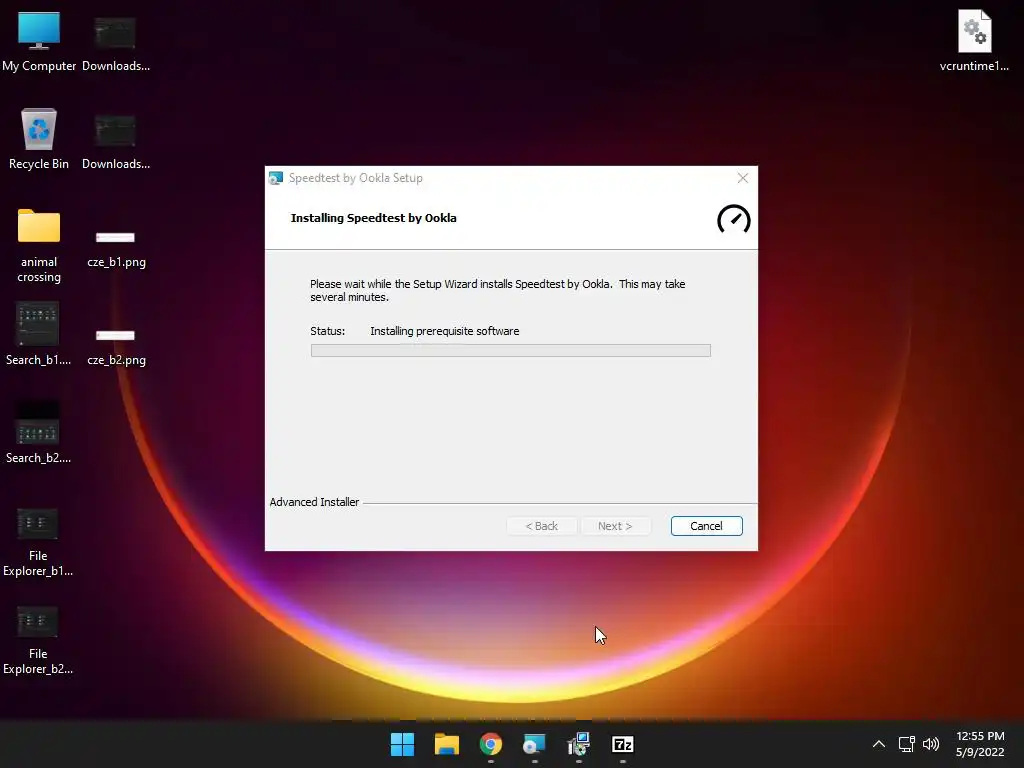Open Google Chrome from the taskbar
The width and height of the screenshot is (1024, 768).
point(490,744)
